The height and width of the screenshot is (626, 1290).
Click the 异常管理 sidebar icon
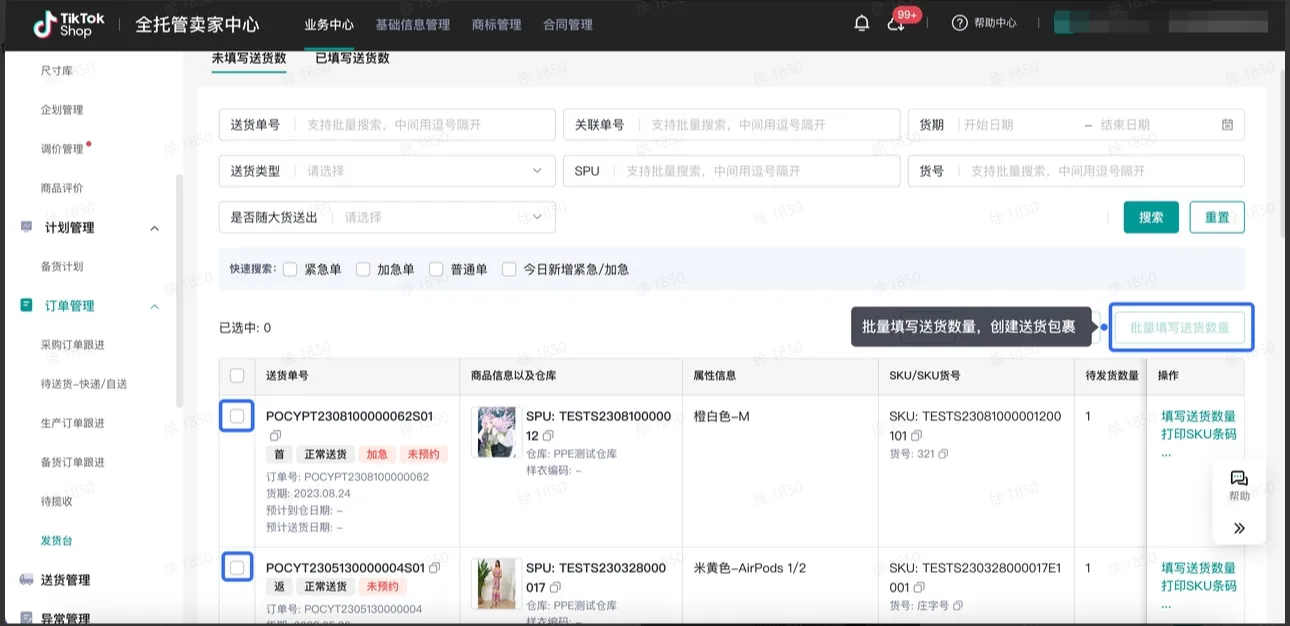[x=27, y=618]
